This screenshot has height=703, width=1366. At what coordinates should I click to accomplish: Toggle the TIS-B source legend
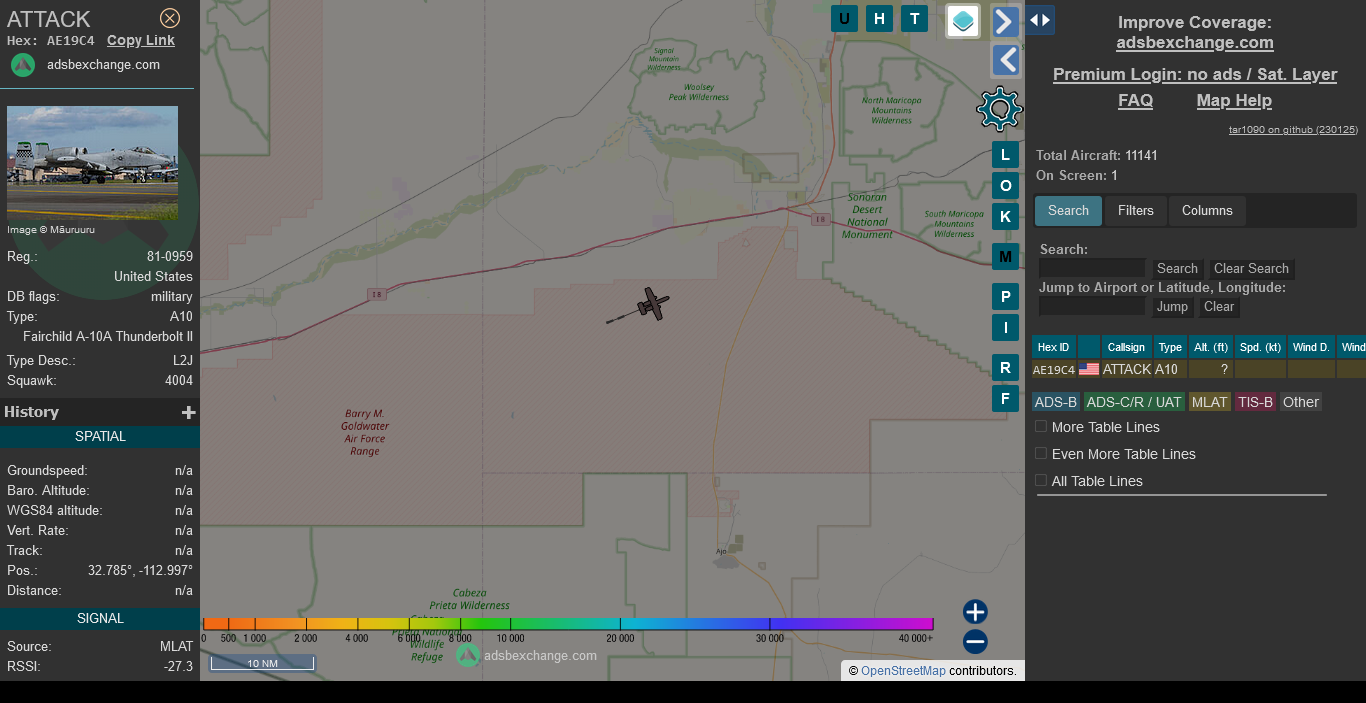(1255, 402)
